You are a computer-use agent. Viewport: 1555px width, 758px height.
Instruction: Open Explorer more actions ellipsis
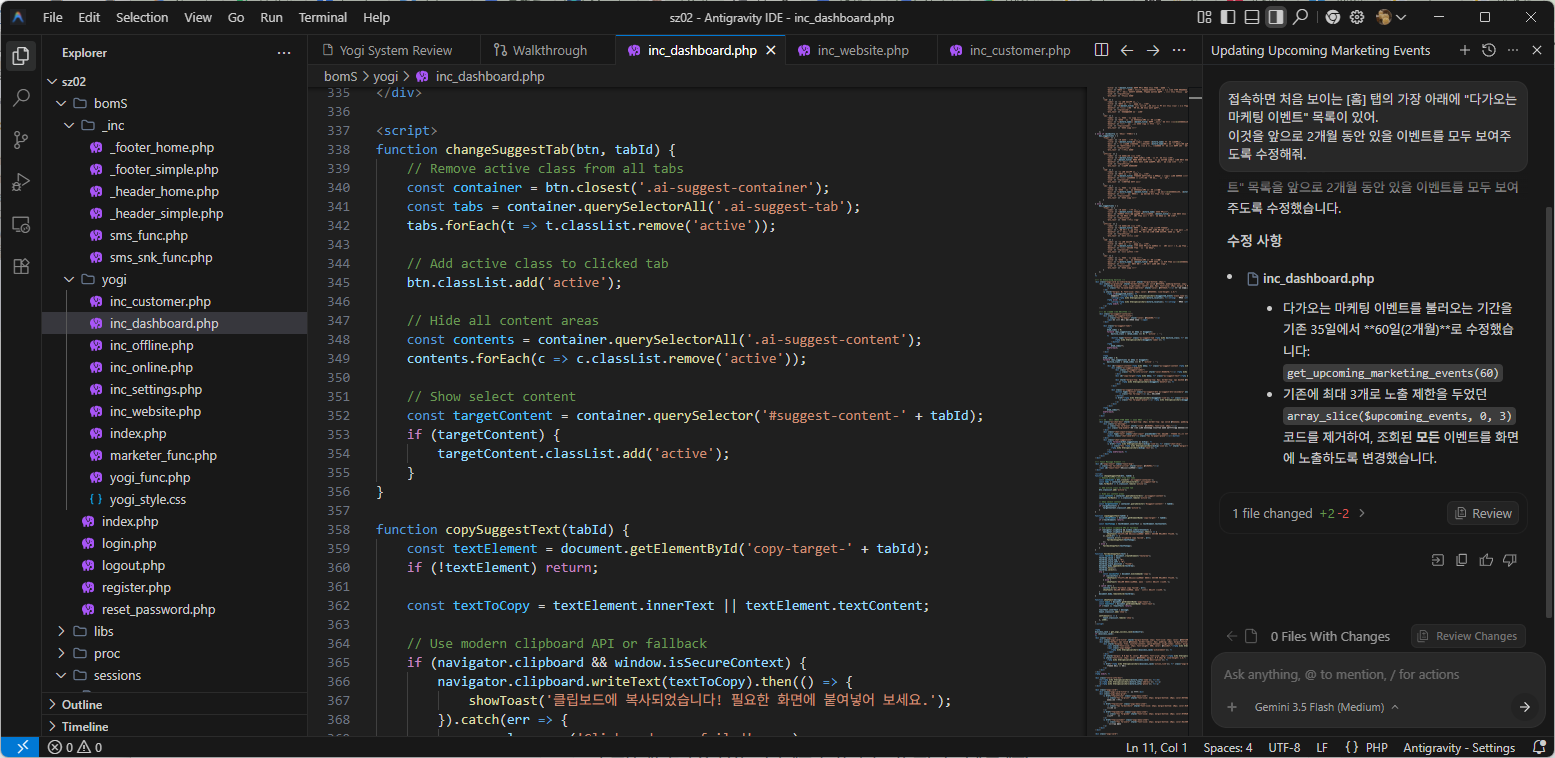(x=284, y=53)
